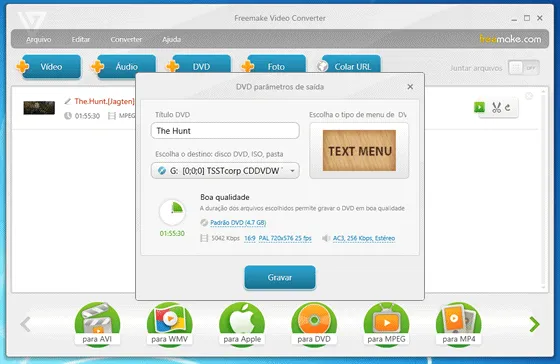Click the Título DVD text field

pyautogui.click(x=225, y=131)
